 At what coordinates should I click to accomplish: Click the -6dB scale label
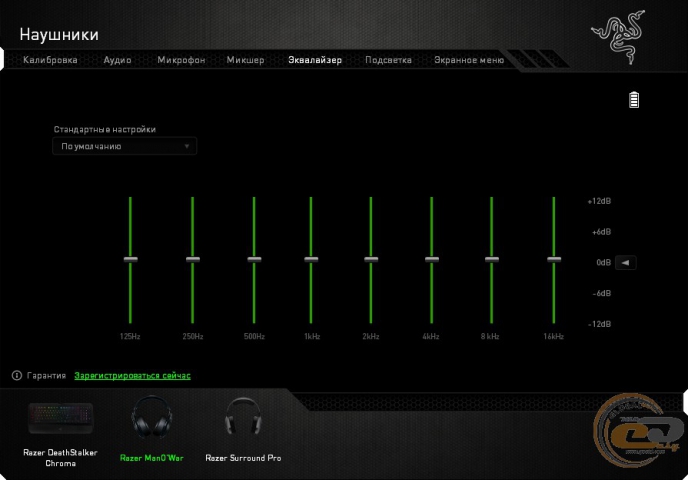click(x=601, y=294)
